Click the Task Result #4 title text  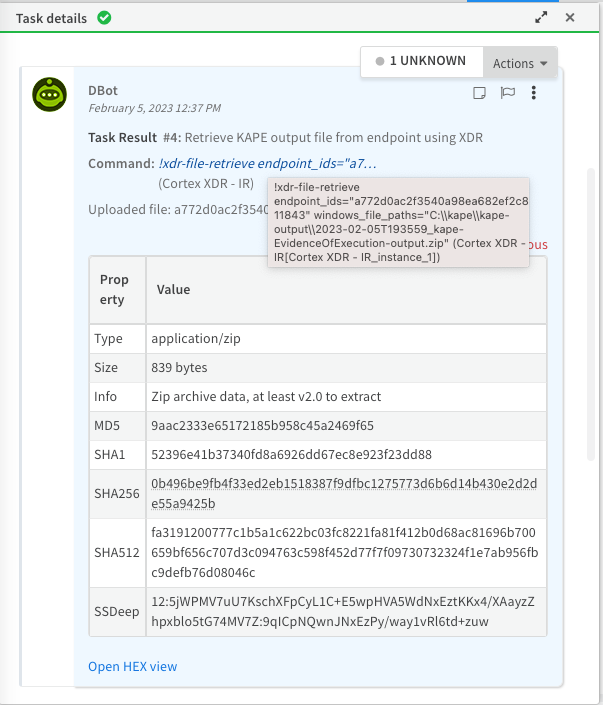[x=285, y=137]
